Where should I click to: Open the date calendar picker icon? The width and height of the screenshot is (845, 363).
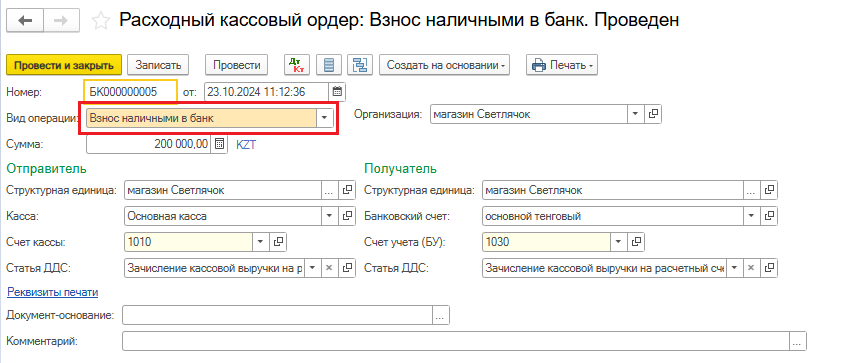pos(337,92)
